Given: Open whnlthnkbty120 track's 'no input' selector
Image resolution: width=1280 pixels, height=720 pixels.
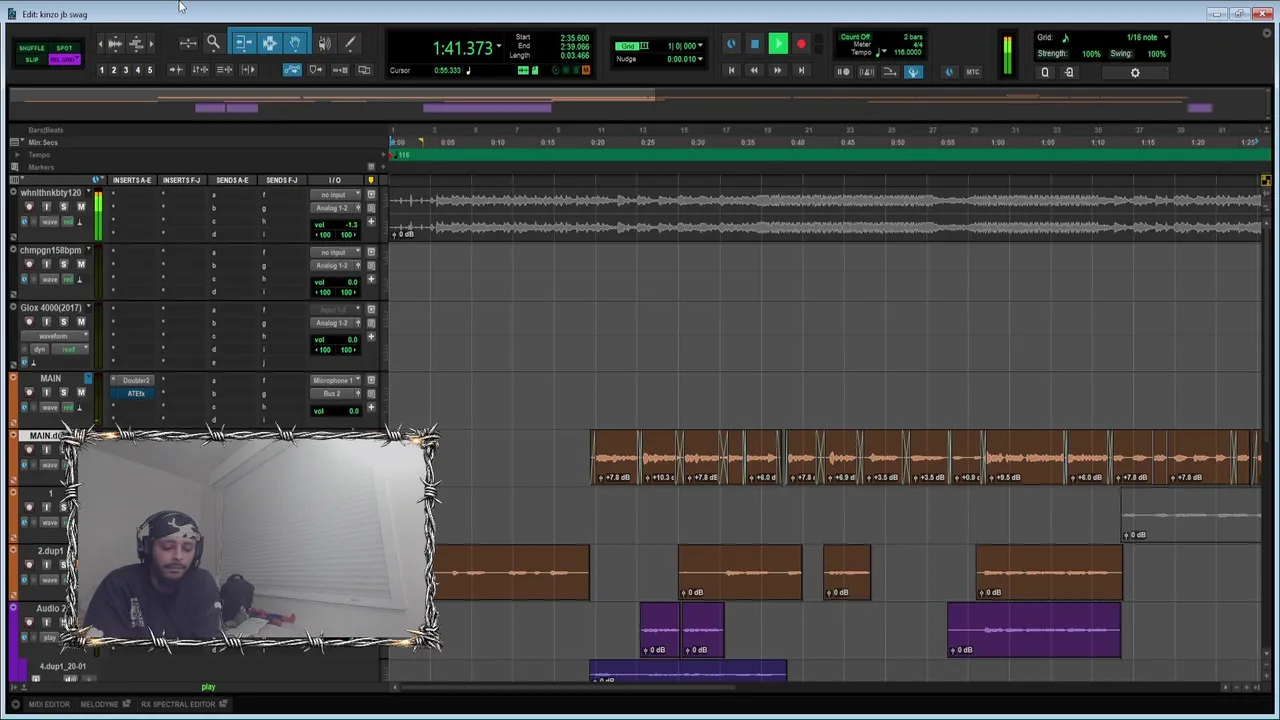Looking at the screenshot, I should [x=334, y=195].
